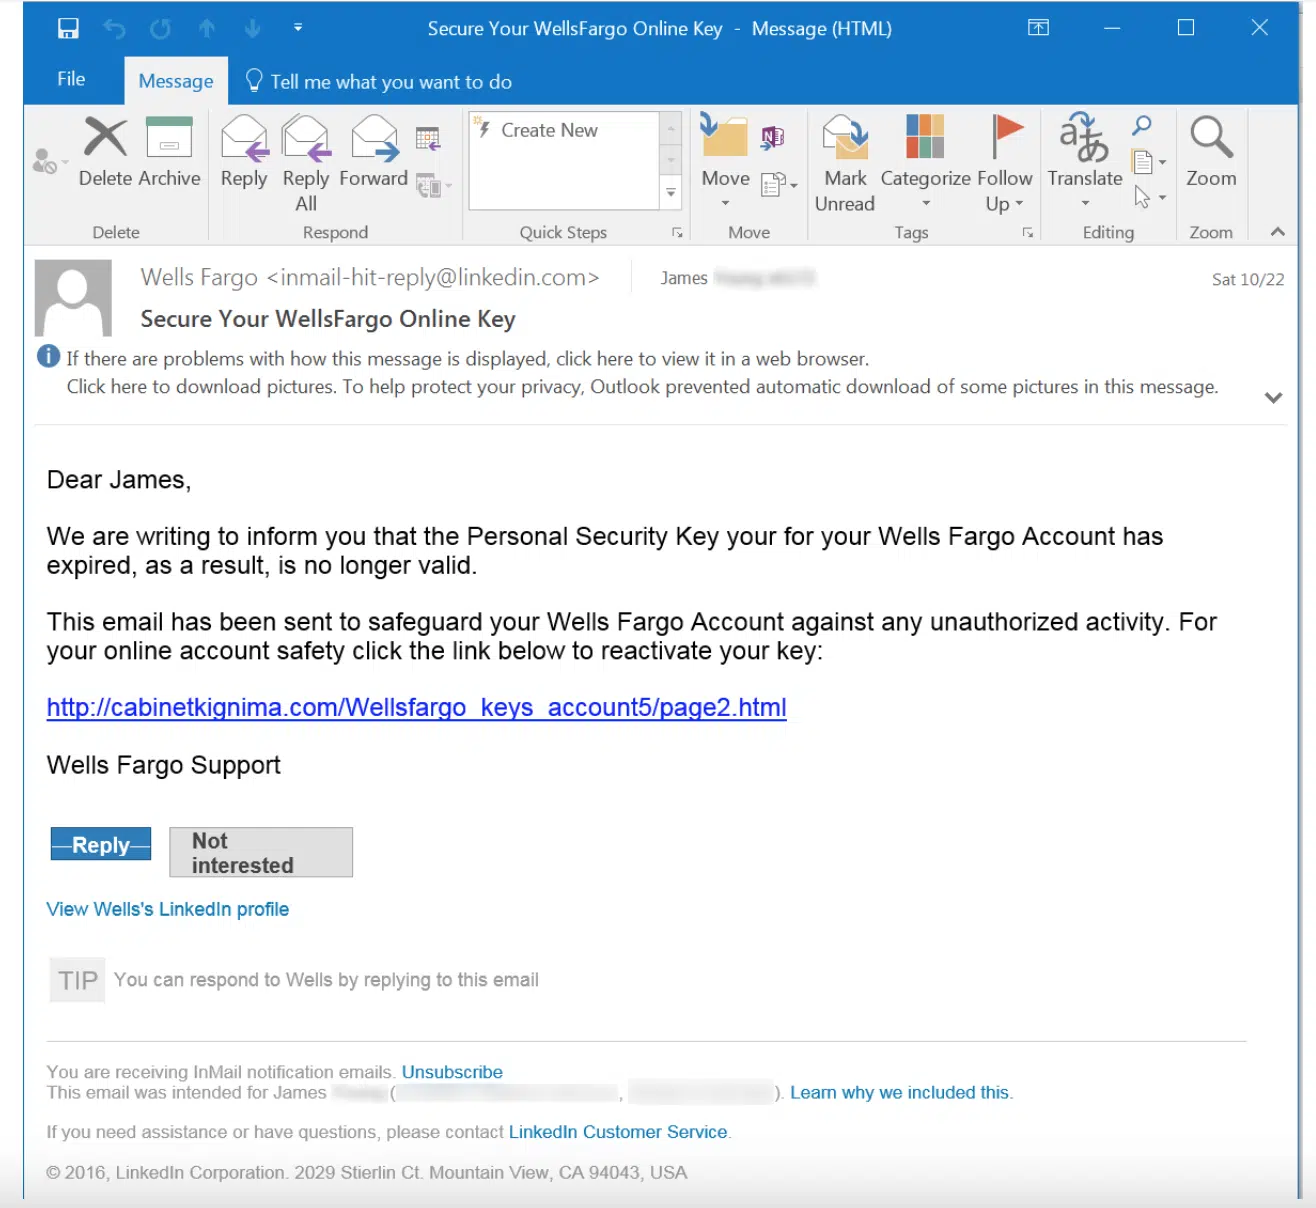Click the sender address inmail-hit-reply@linkedin.com
Viewport: 1316px width, 1208px height.
coord(433,277)
